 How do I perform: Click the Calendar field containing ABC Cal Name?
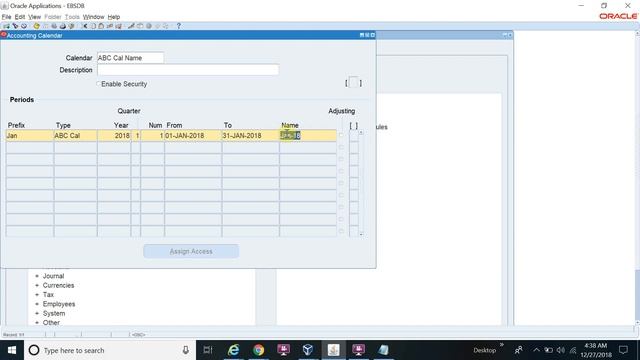pos(130,58)
